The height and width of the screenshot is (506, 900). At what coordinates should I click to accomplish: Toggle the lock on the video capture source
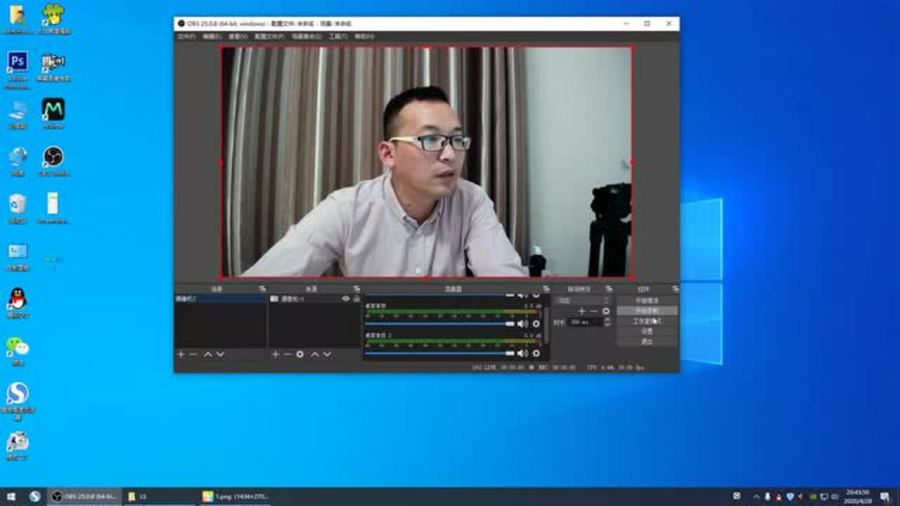pyautogui.click(x=356, y=299)
